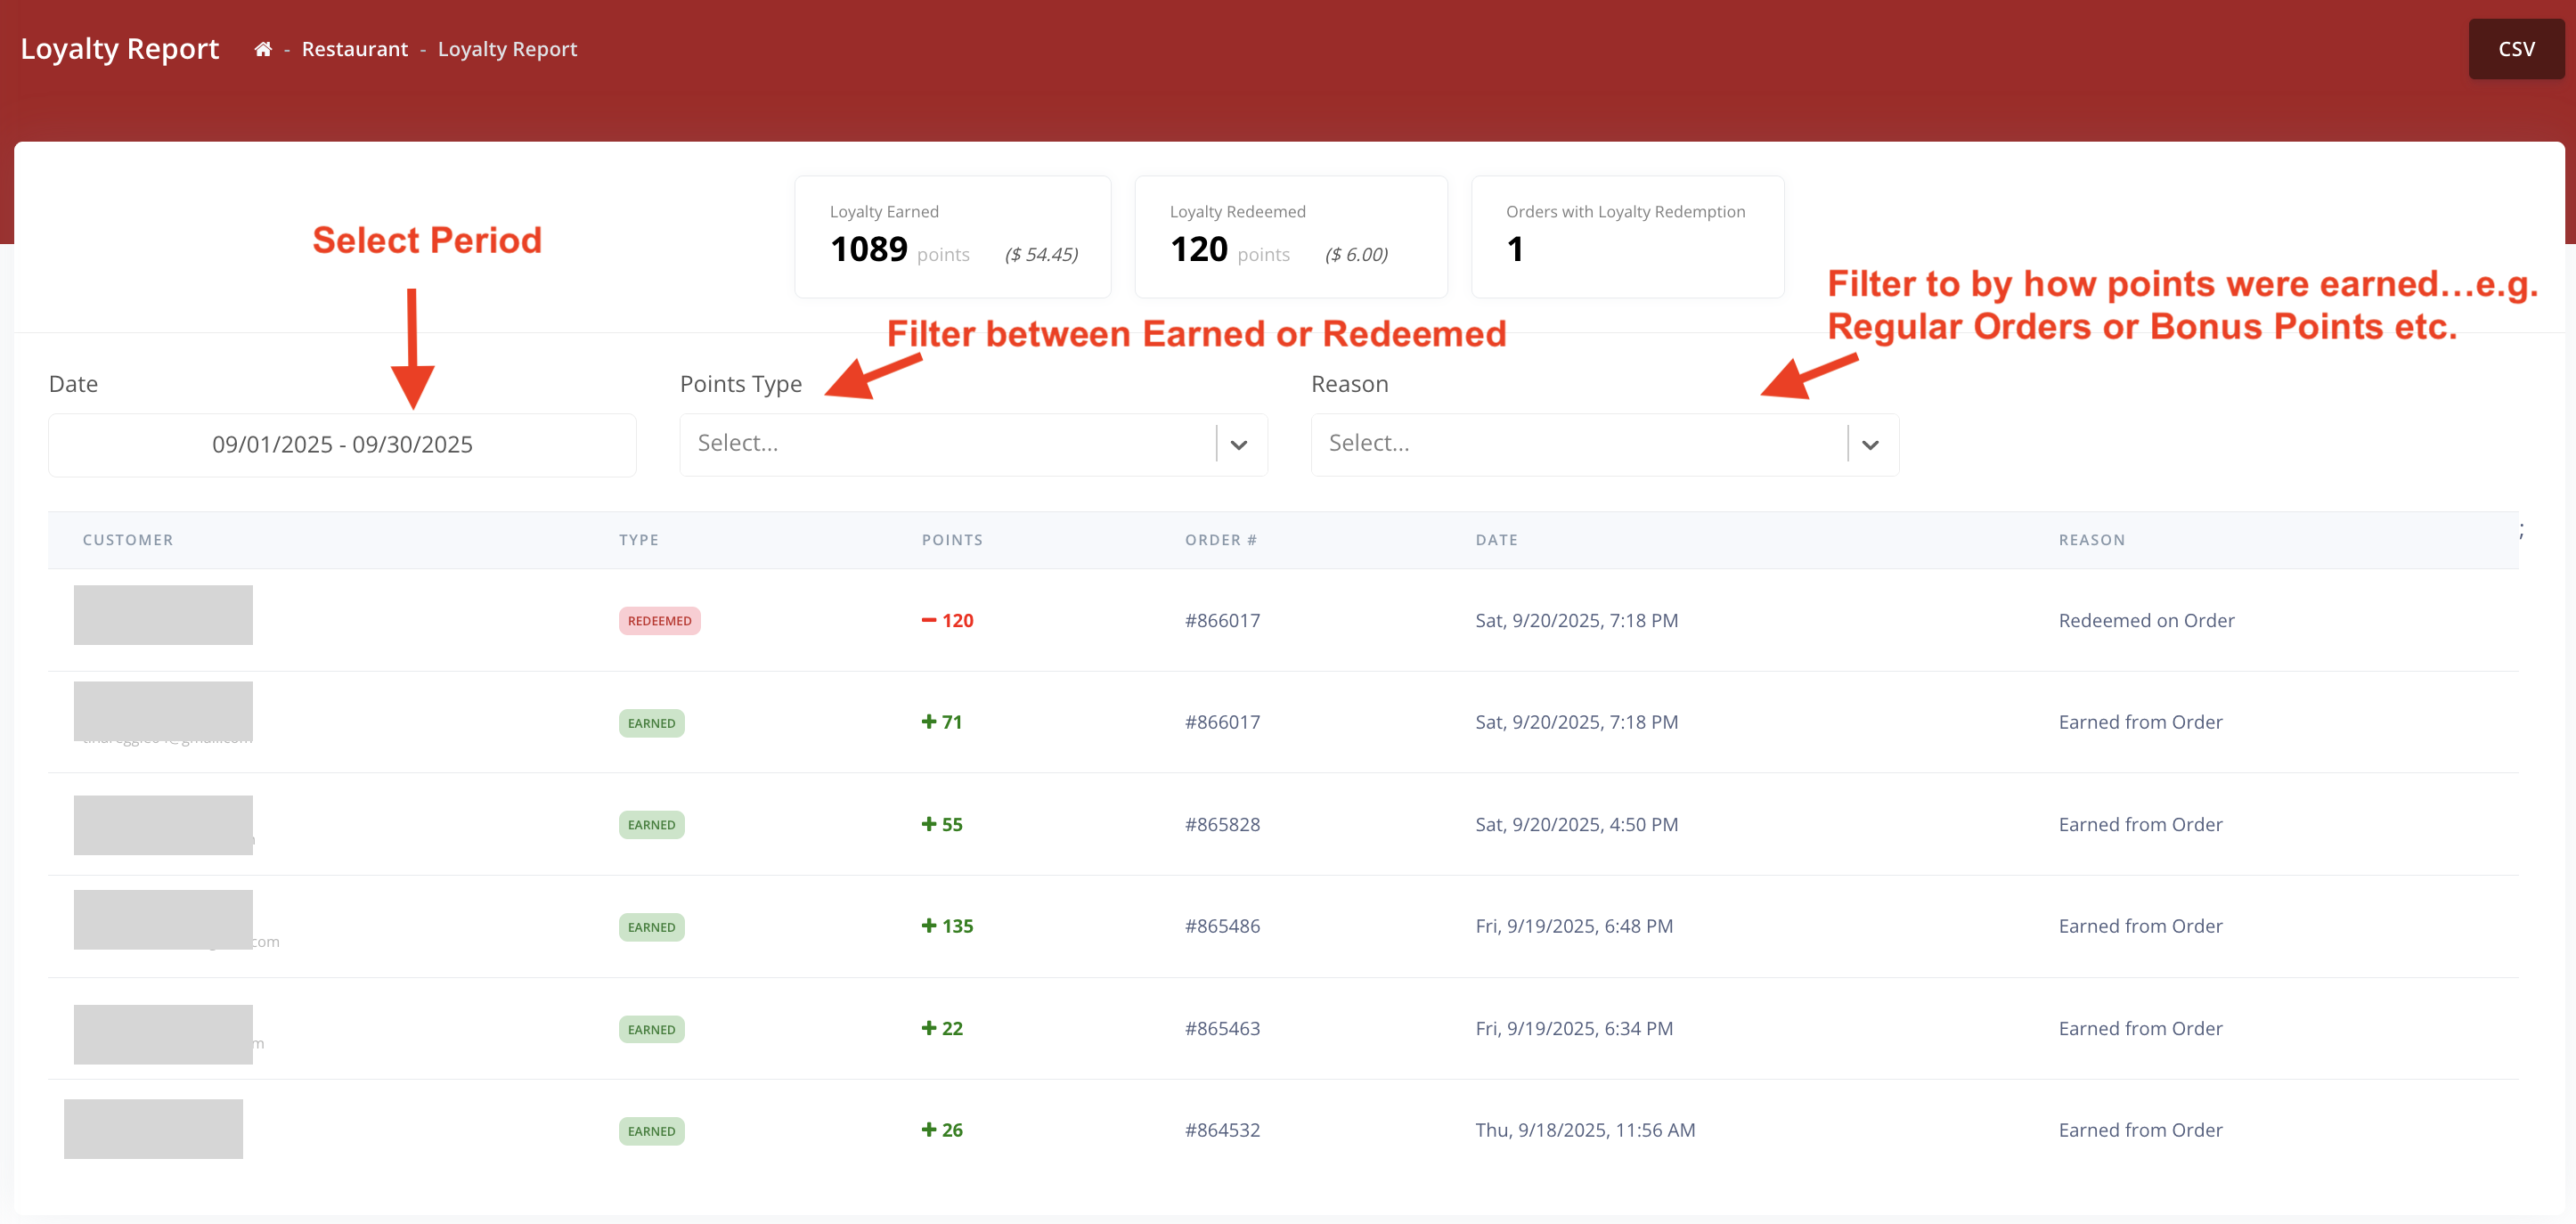Click the Loyalty Report breadcrumb link

507,49
